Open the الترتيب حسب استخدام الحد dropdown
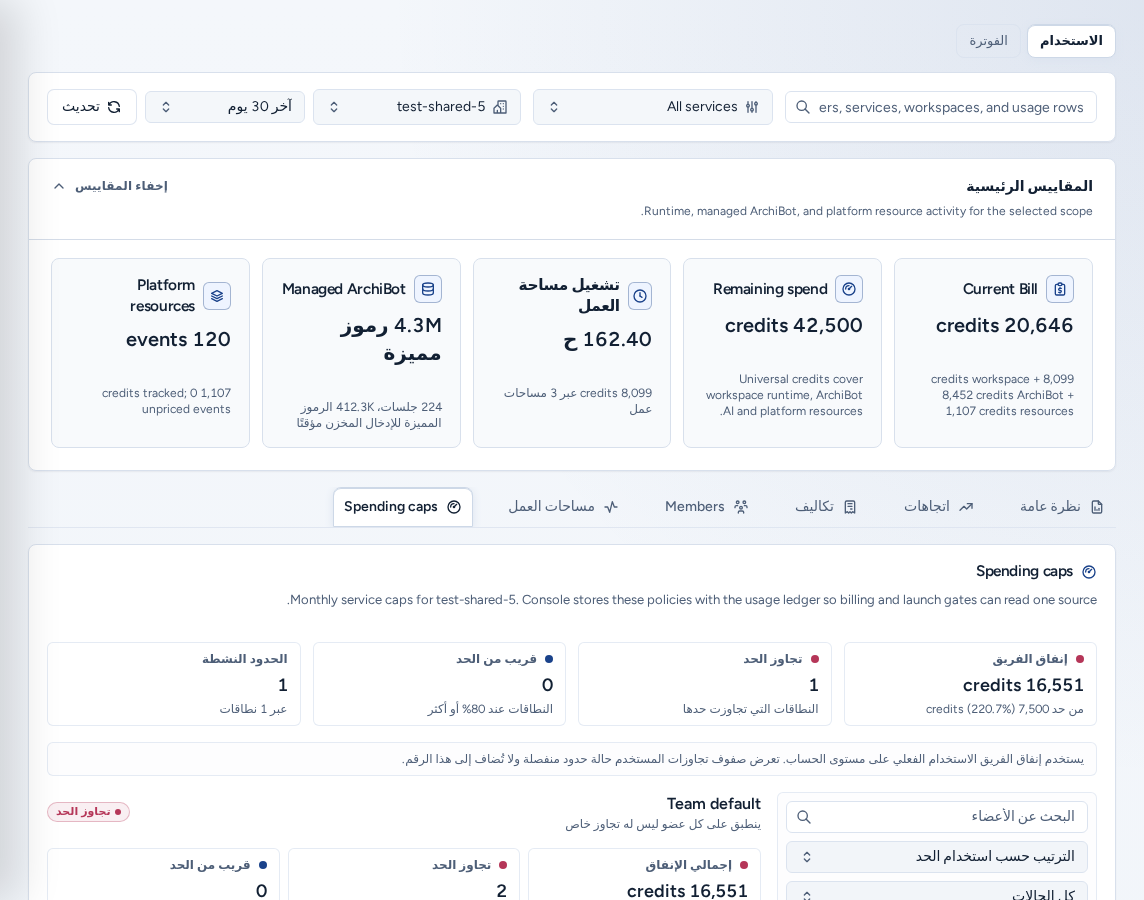The width and height of the screenshot is (1144, 900). (x=937, y=857)
